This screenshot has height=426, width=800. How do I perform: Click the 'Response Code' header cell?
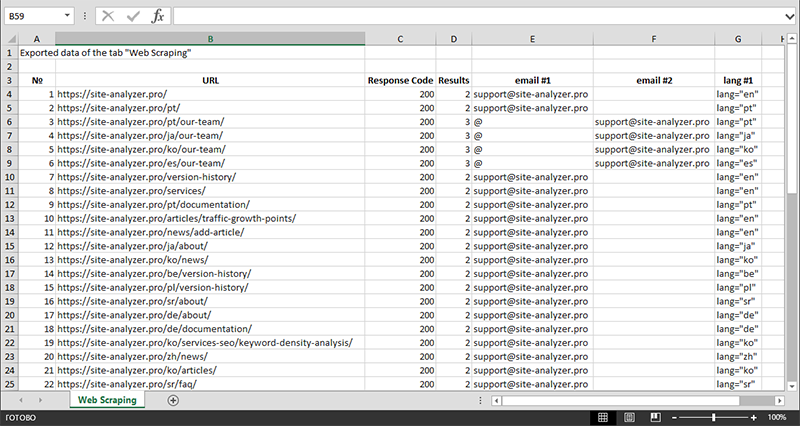pyautogui.click(x=401, y=80)
